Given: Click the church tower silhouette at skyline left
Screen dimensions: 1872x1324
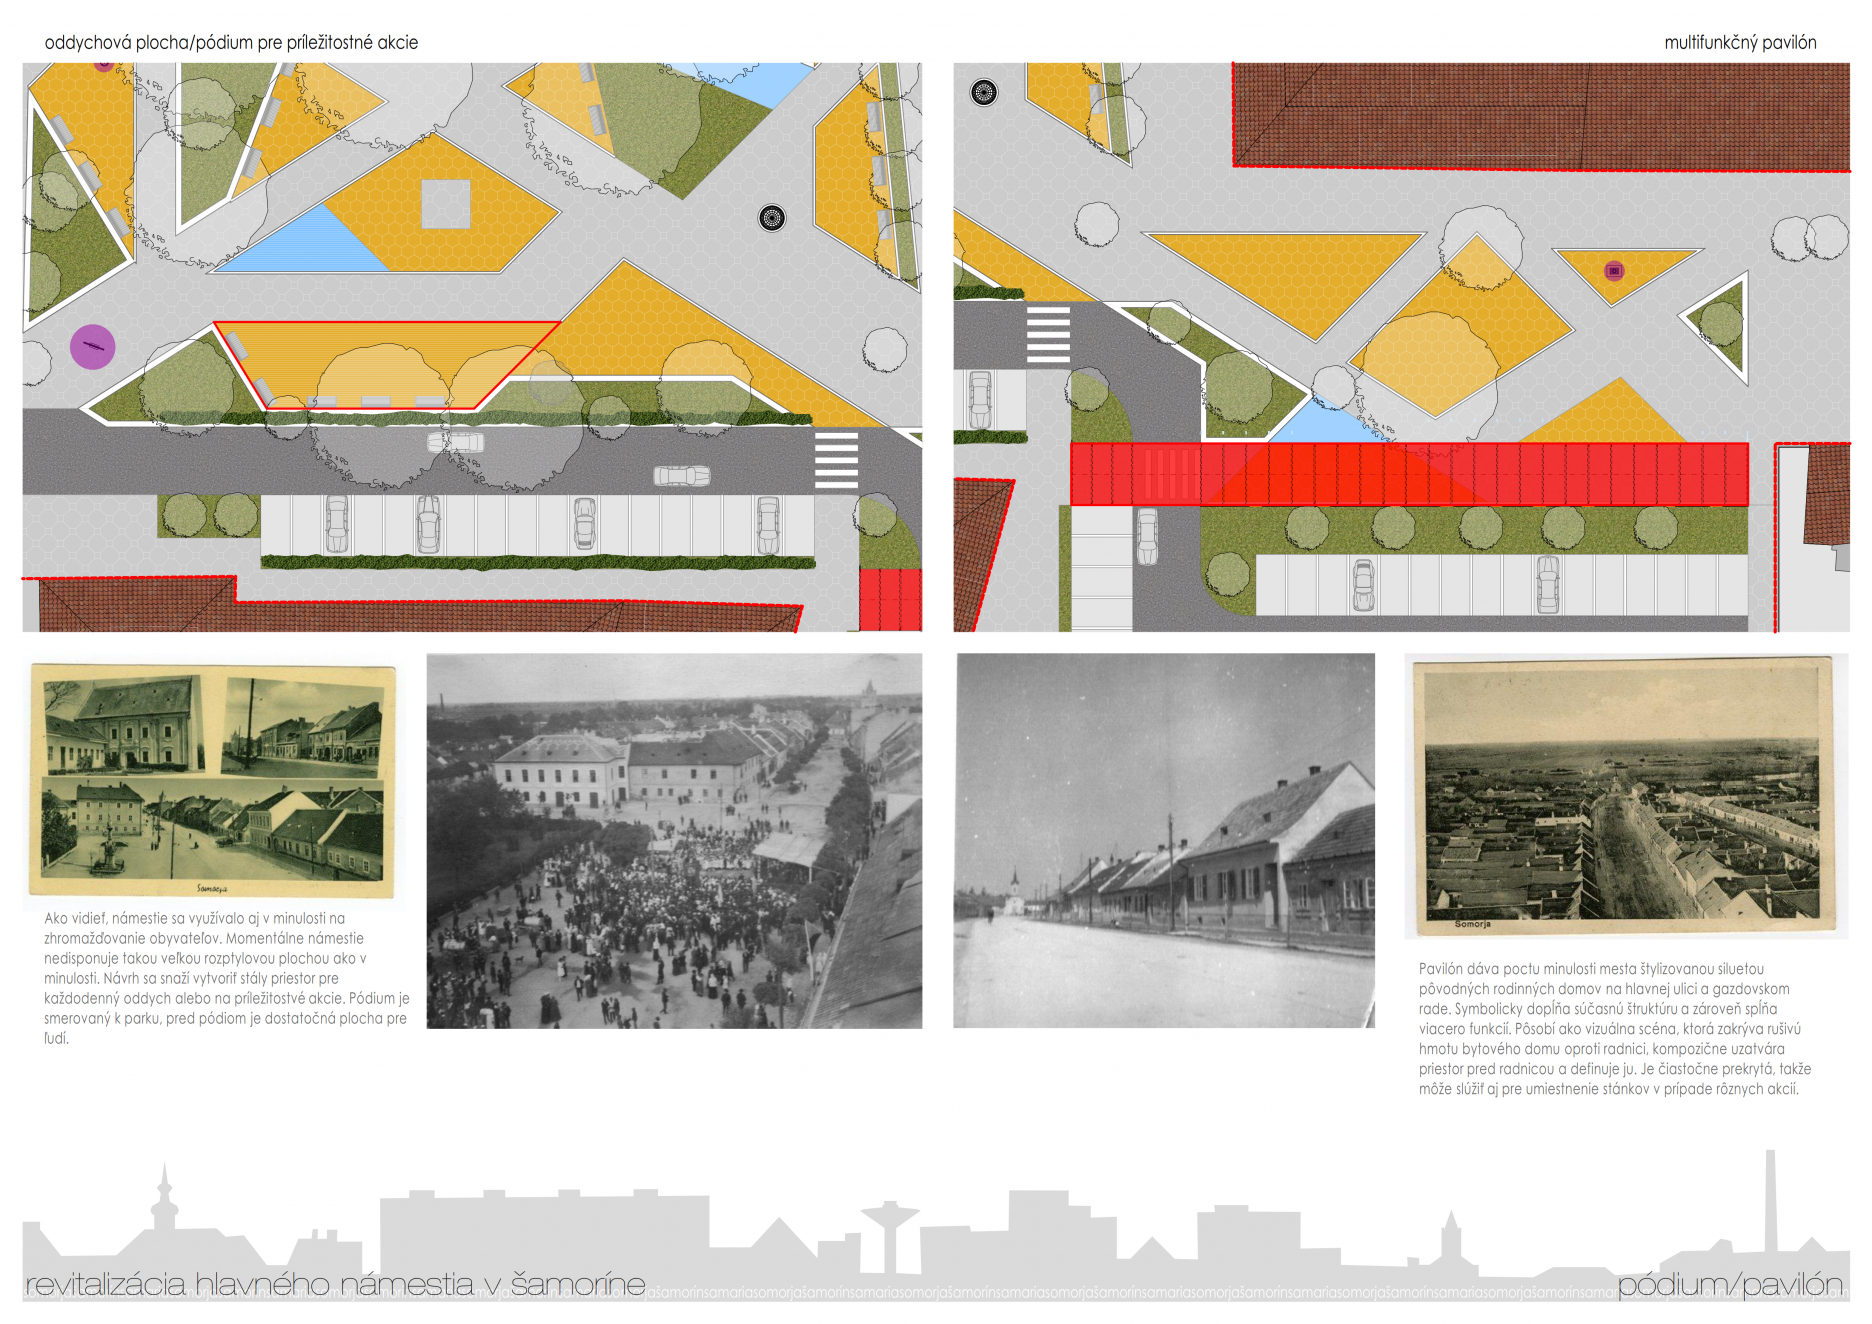Looking at the screenshot, I should (x=165, y=1200).
